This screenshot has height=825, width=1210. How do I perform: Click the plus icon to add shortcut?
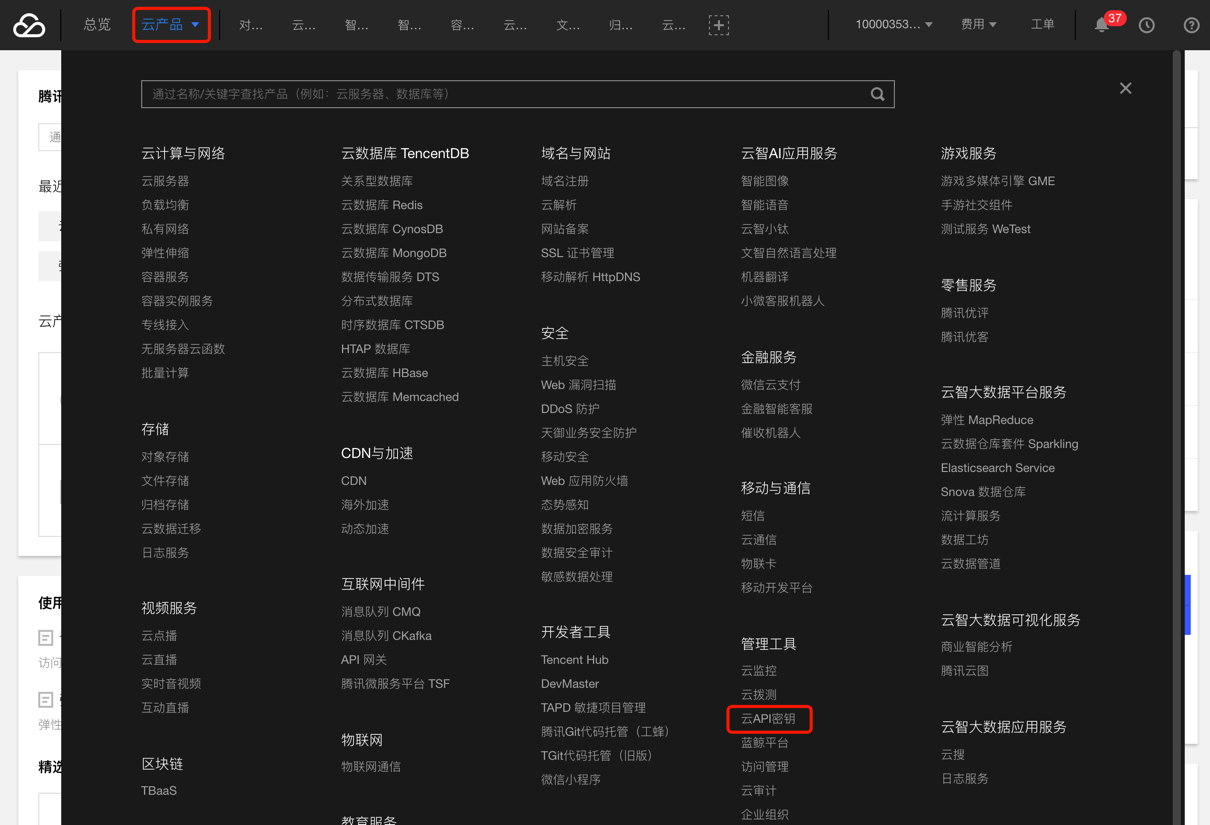coord(718,25)
